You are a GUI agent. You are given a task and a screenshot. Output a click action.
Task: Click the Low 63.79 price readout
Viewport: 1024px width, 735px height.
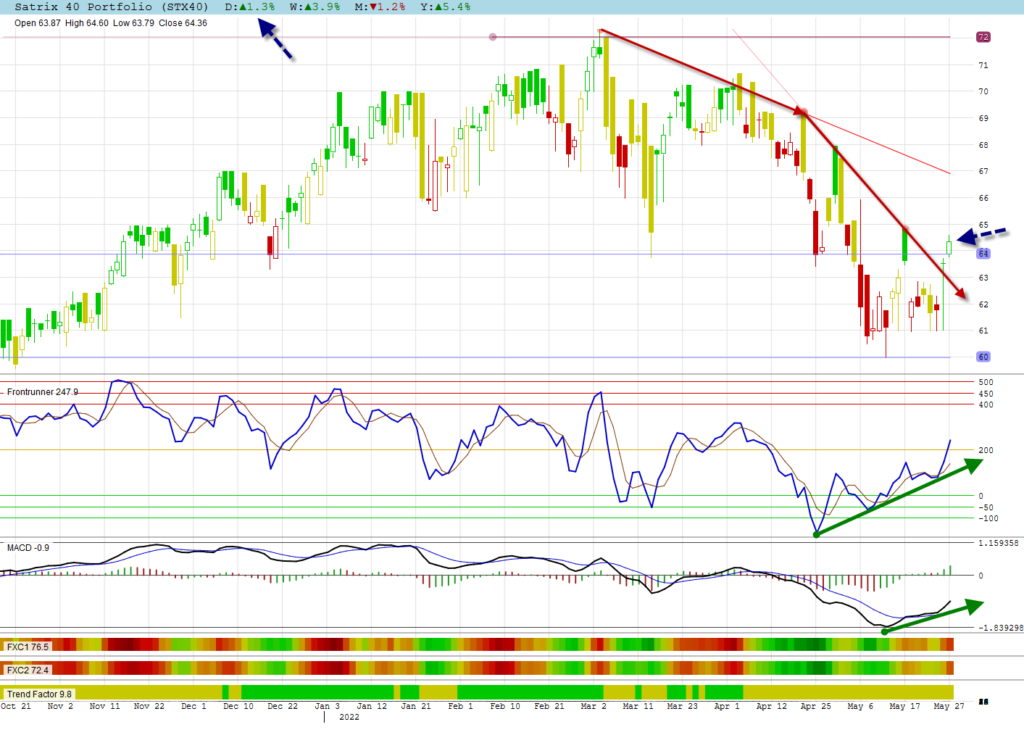pos(134,23)
